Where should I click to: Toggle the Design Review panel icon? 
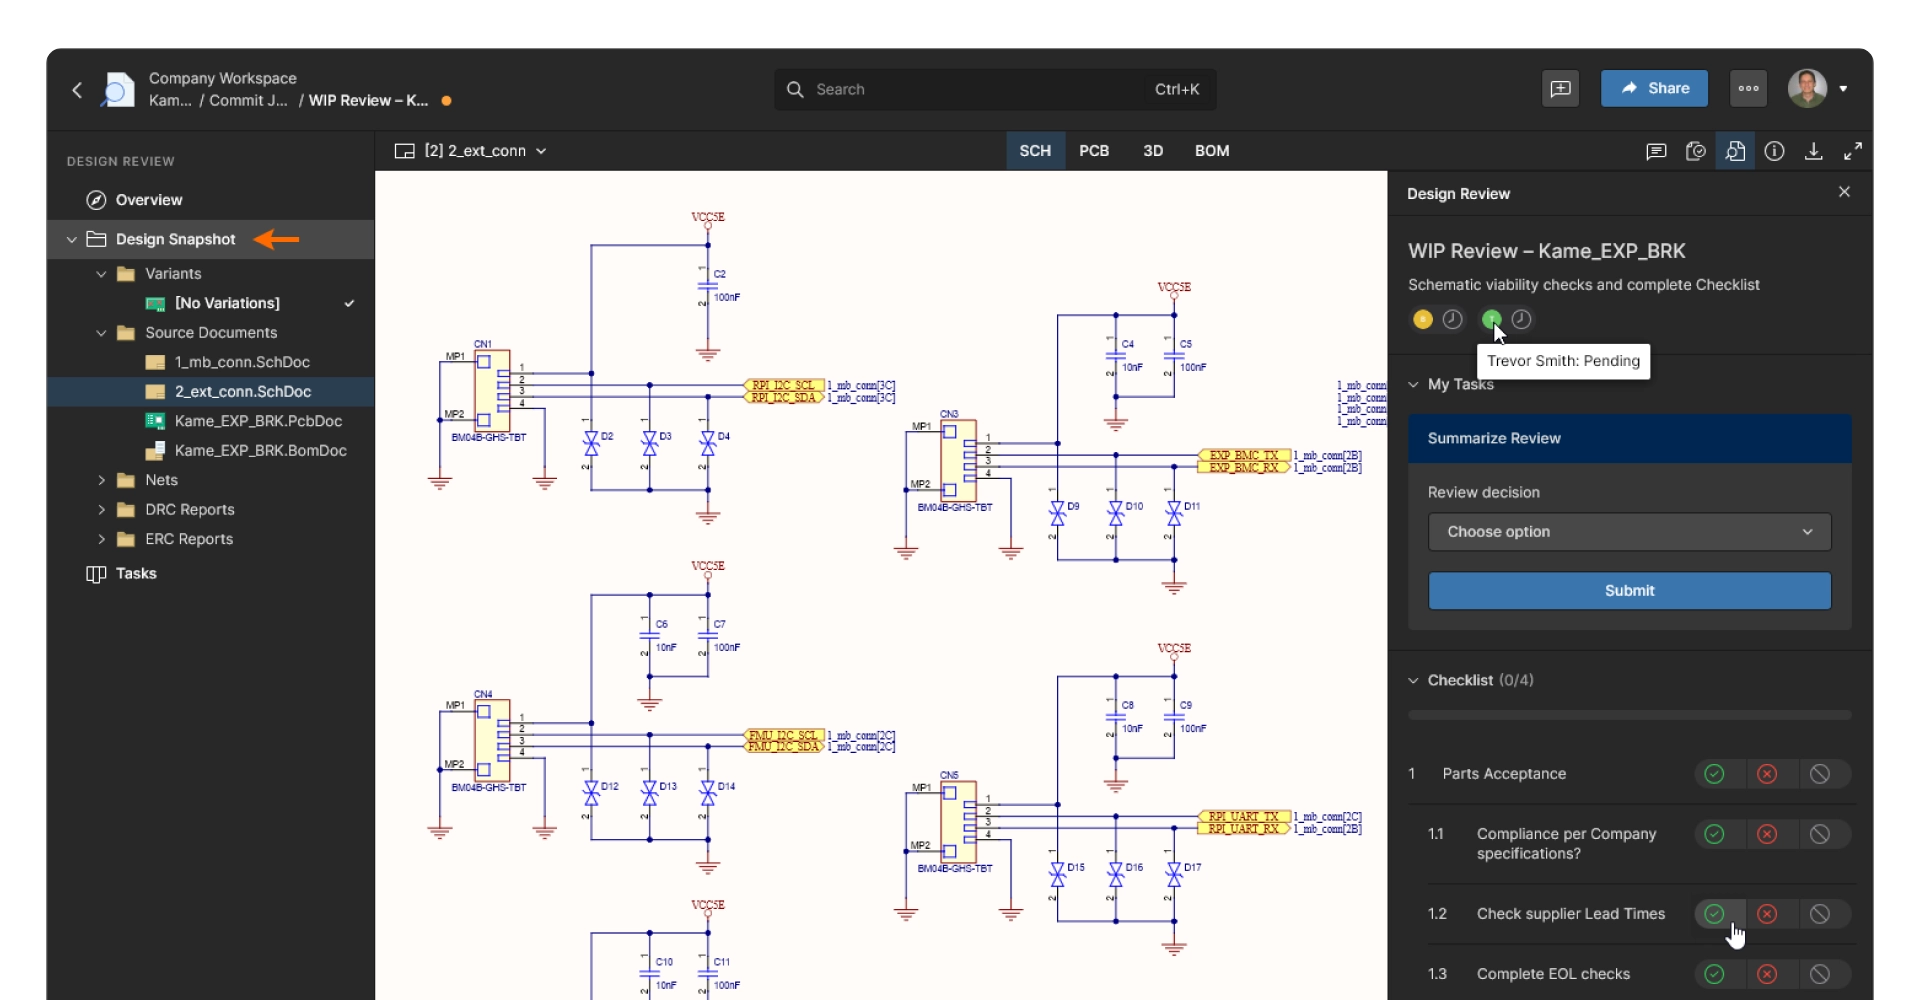point(1735,151)
